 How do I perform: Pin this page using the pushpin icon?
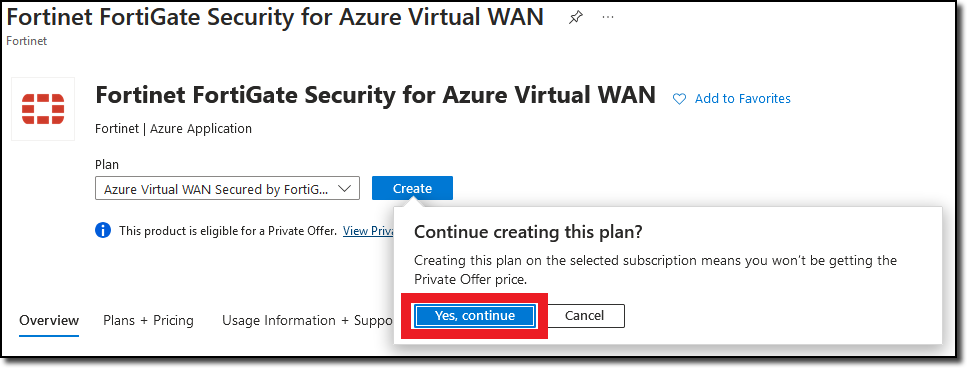[575, 18]
